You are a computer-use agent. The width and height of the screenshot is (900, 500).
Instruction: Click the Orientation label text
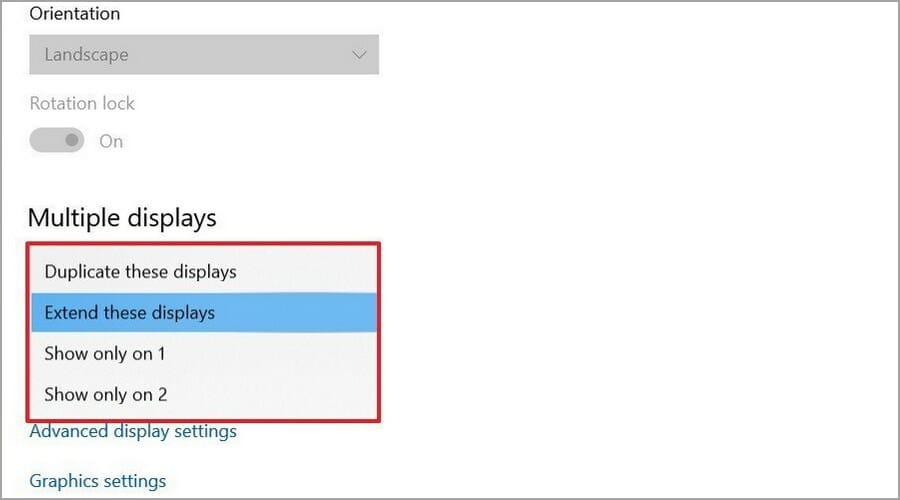(x=75, y=13)
